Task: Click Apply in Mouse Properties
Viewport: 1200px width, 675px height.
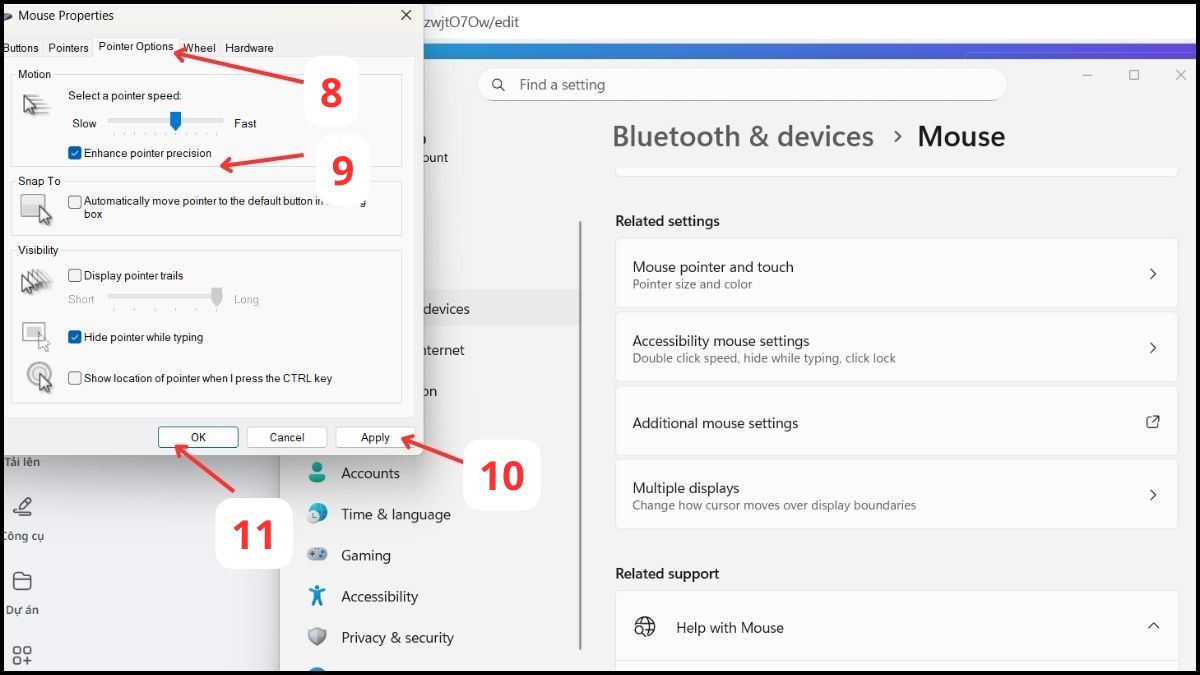Action: coord(375,437)
